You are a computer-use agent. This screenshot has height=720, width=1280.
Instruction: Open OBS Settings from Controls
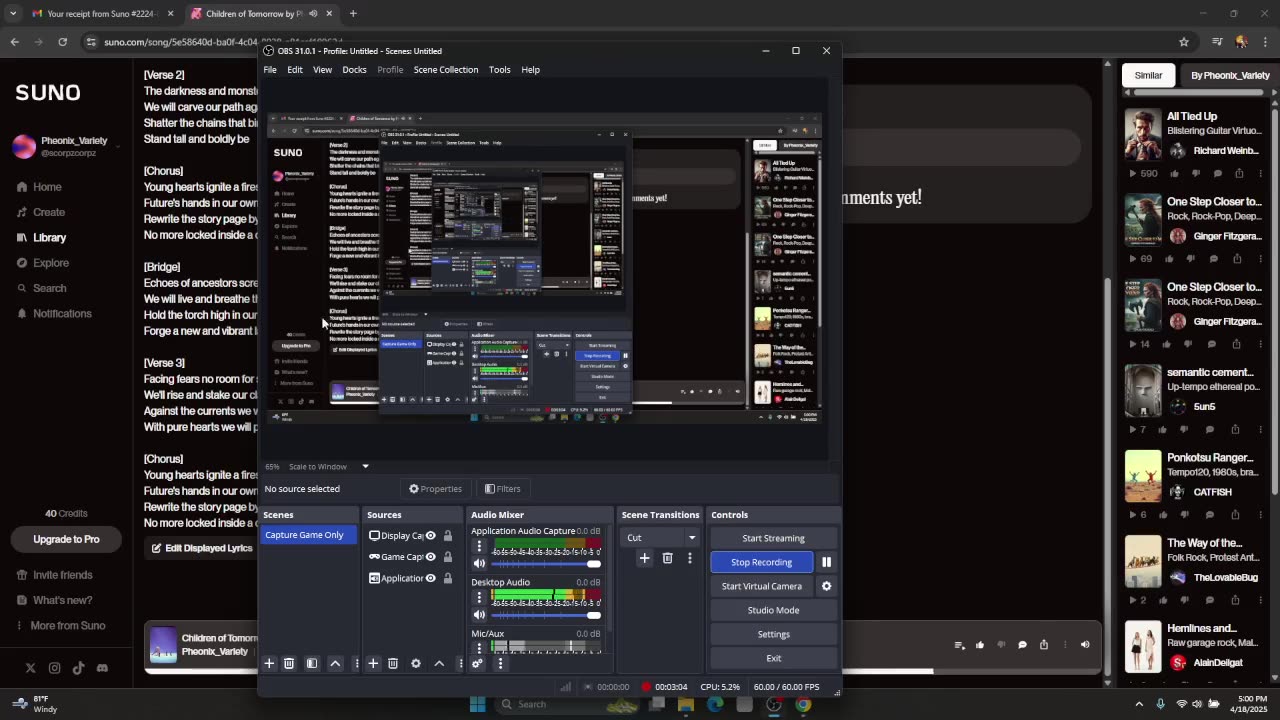click(773, 634)
